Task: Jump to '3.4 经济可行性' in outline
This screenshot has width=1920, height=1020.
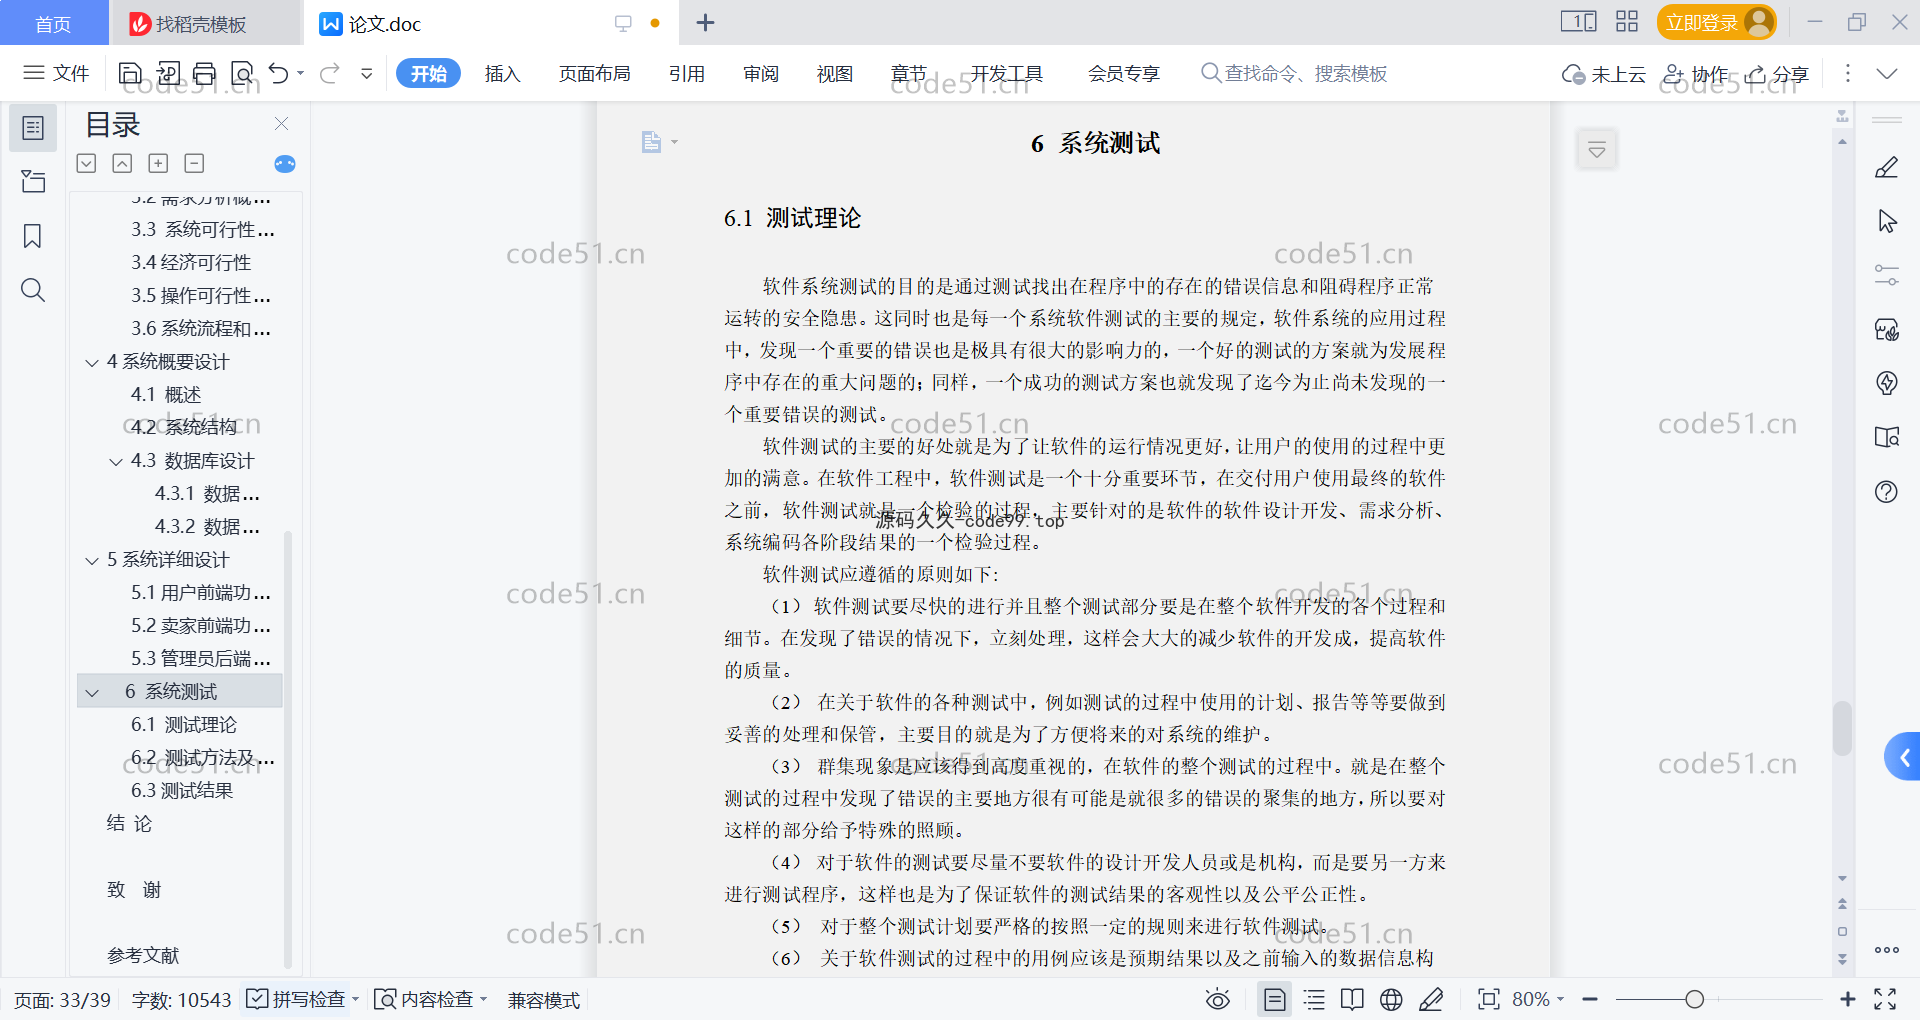Action: 191,263
